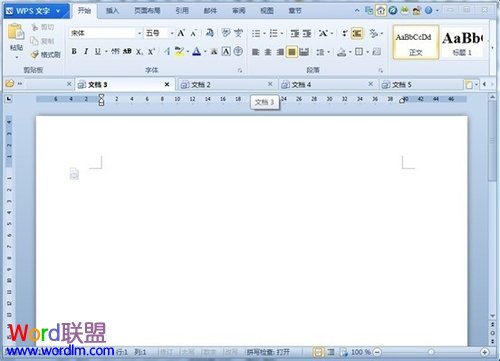Toggle Italic formatting
The height and width of the screenshot is (361, 500).
pyautogui.click(x=86, y=51)
